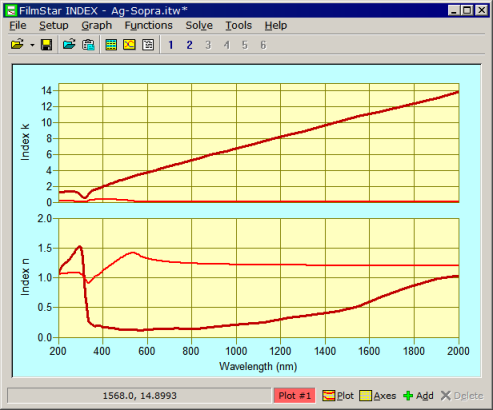This screenshot has width=493, height=410.
Task: Open the File menu
Action: pos(18,25)
